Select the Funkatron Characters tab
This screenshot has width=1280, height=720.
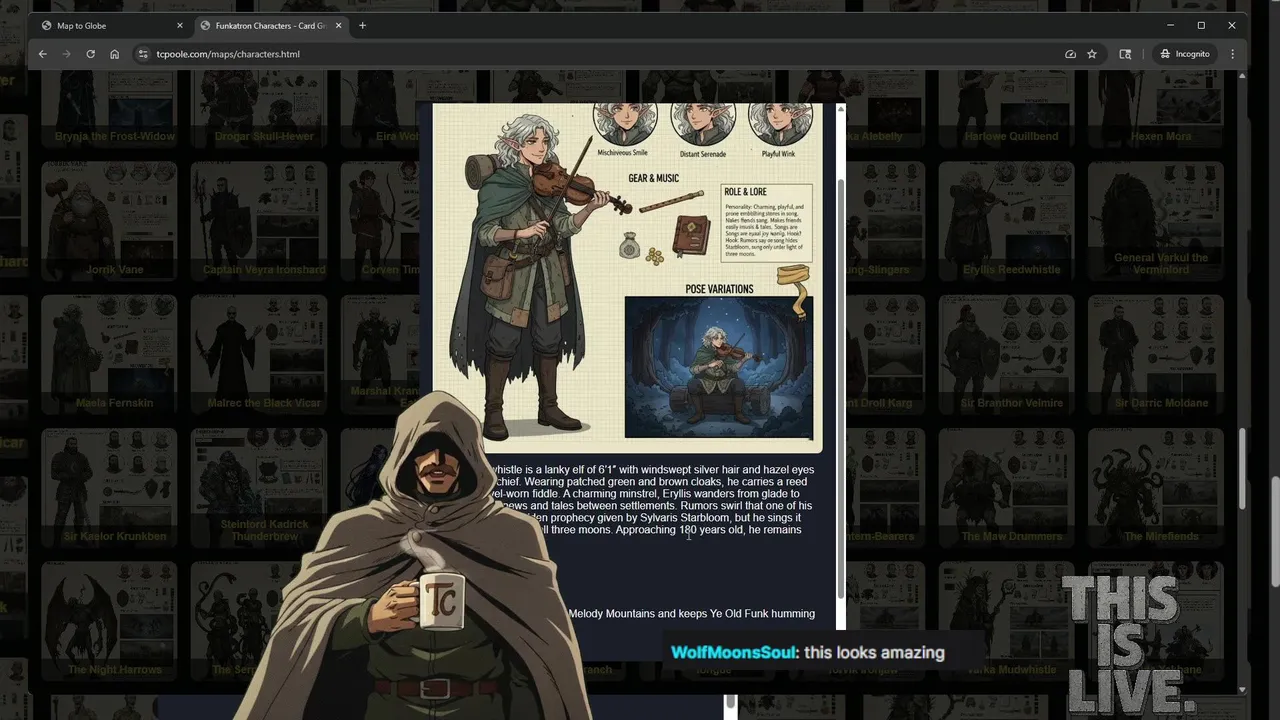coord(270,25)
